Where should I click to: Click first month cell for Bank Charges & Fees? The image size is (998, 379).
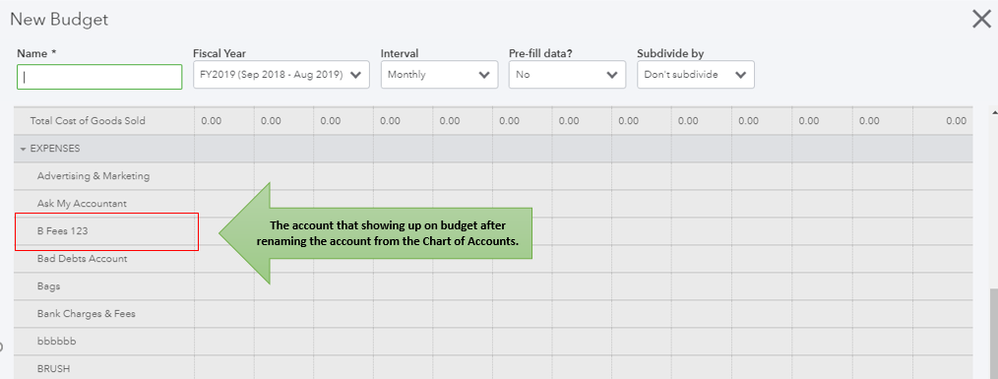point(224,313)
